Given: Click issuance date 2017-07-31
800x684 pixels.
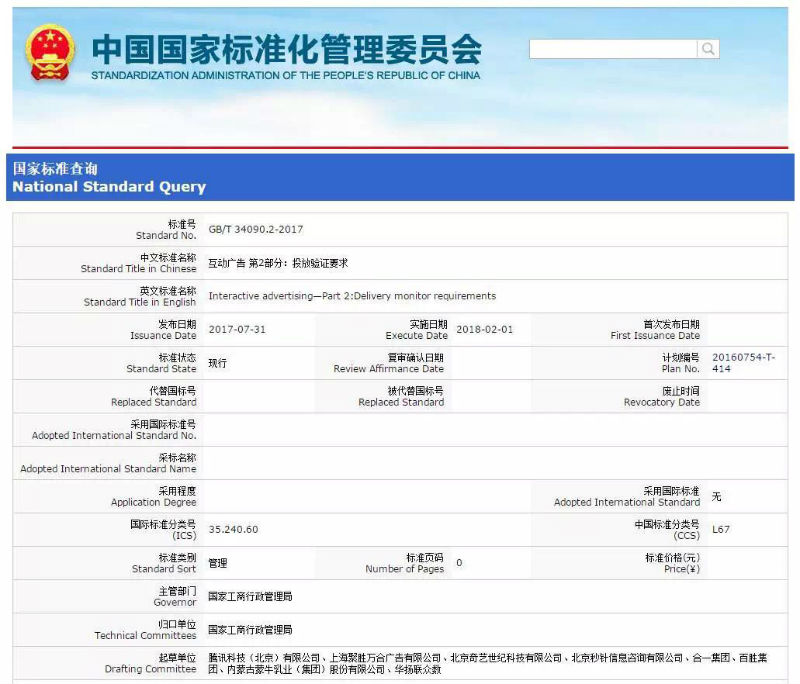Looking at the screenshot, I should [x=235, y=330].
